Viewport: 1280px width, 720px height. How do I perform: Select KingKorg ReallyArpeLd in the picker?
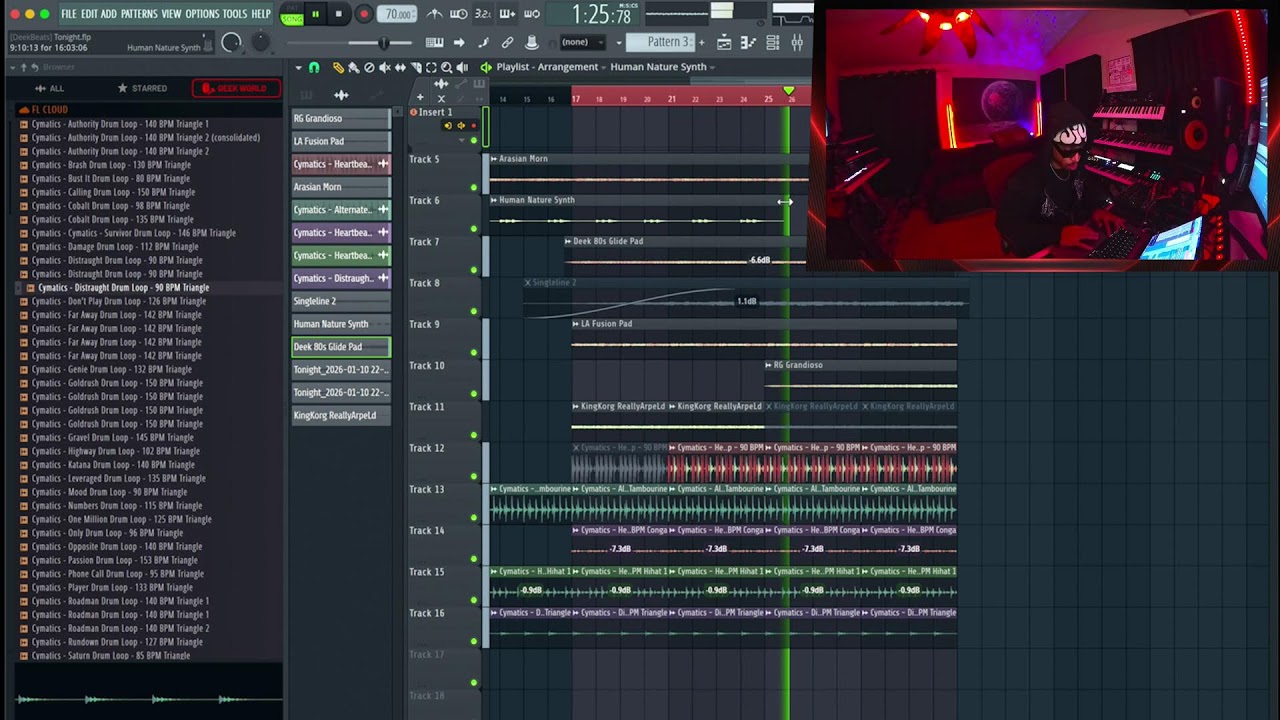click(x=341, y=415)
